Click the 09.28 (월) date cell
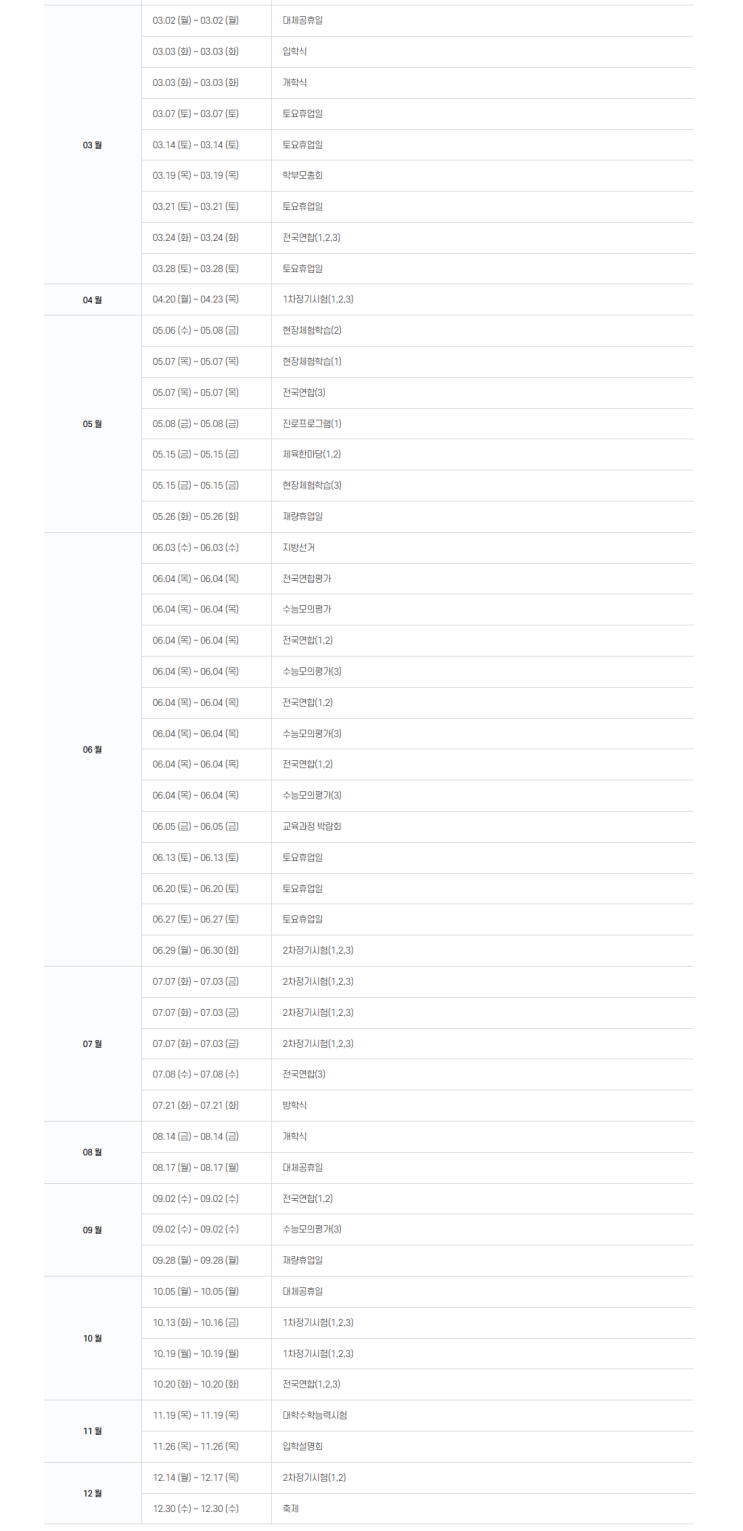The image size is (743, 1531). [195, 1261]
